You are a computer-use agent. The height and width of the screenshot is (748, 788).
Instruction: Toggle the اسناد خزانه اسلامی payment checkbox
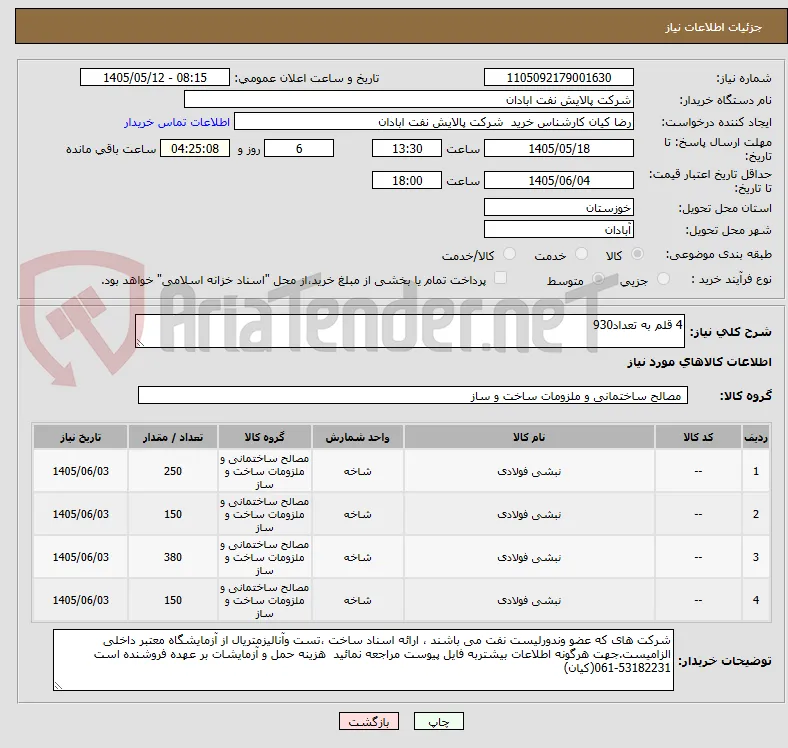coord(501,278)
